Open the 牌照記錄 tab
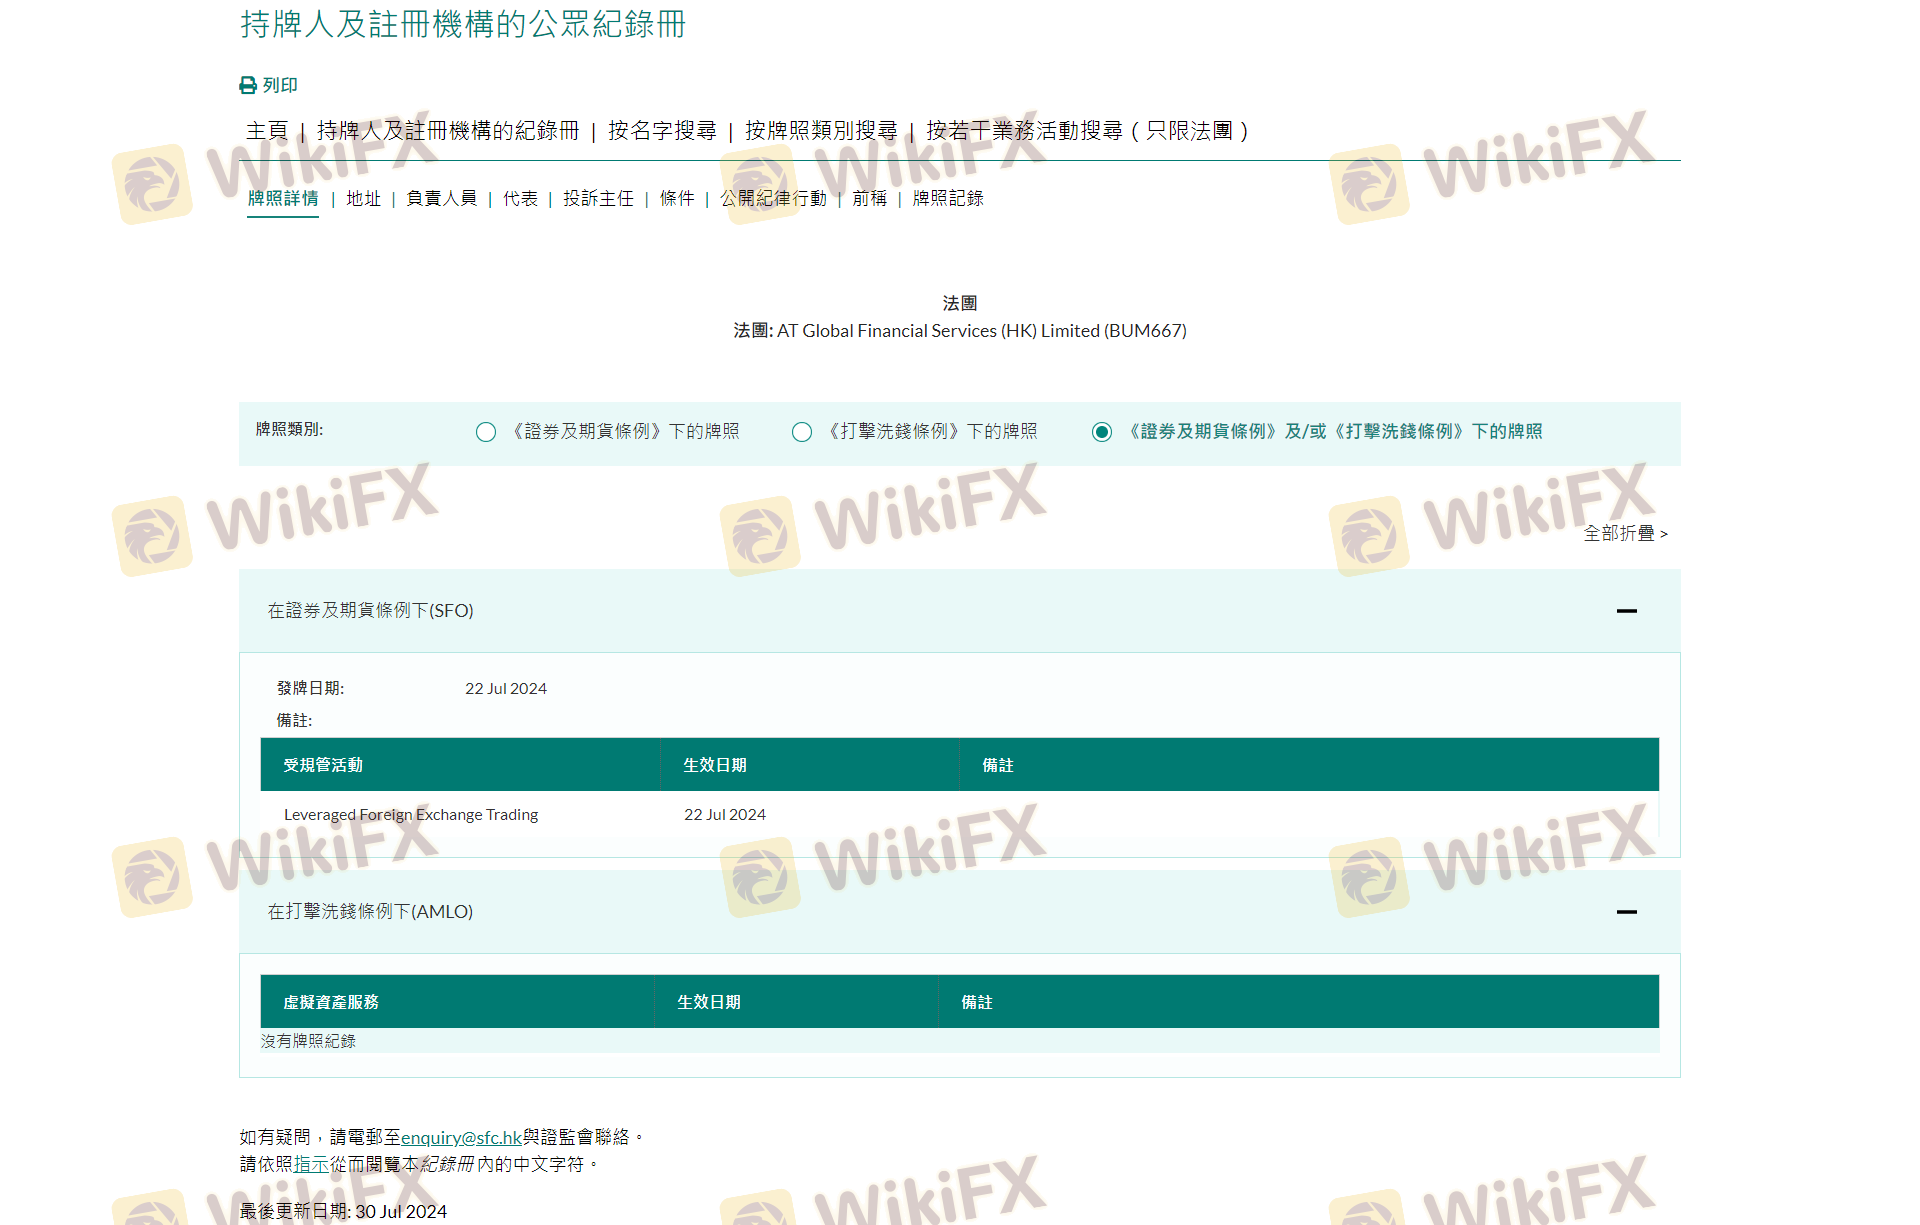Image resolution: width=1920 pixels, height=1225 pixels. (948, 199)
